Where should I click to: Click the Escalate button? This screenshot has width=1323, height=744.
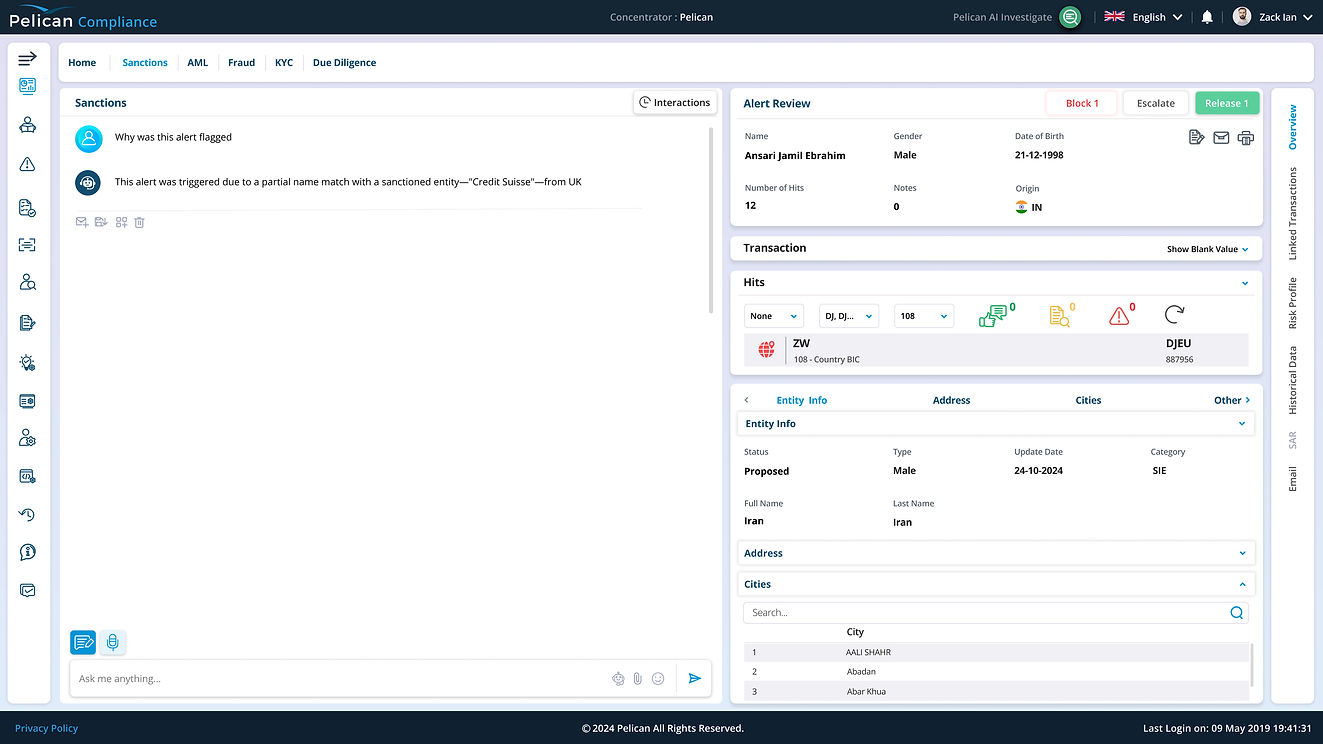click(1156, 103)
